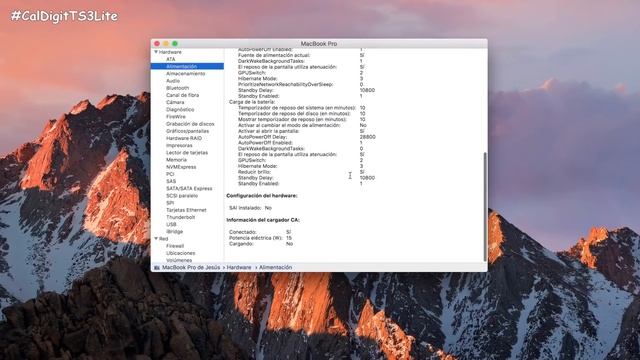Select Grabación de discos
This screenshot has width=640, height=360.
click(190, 124)
